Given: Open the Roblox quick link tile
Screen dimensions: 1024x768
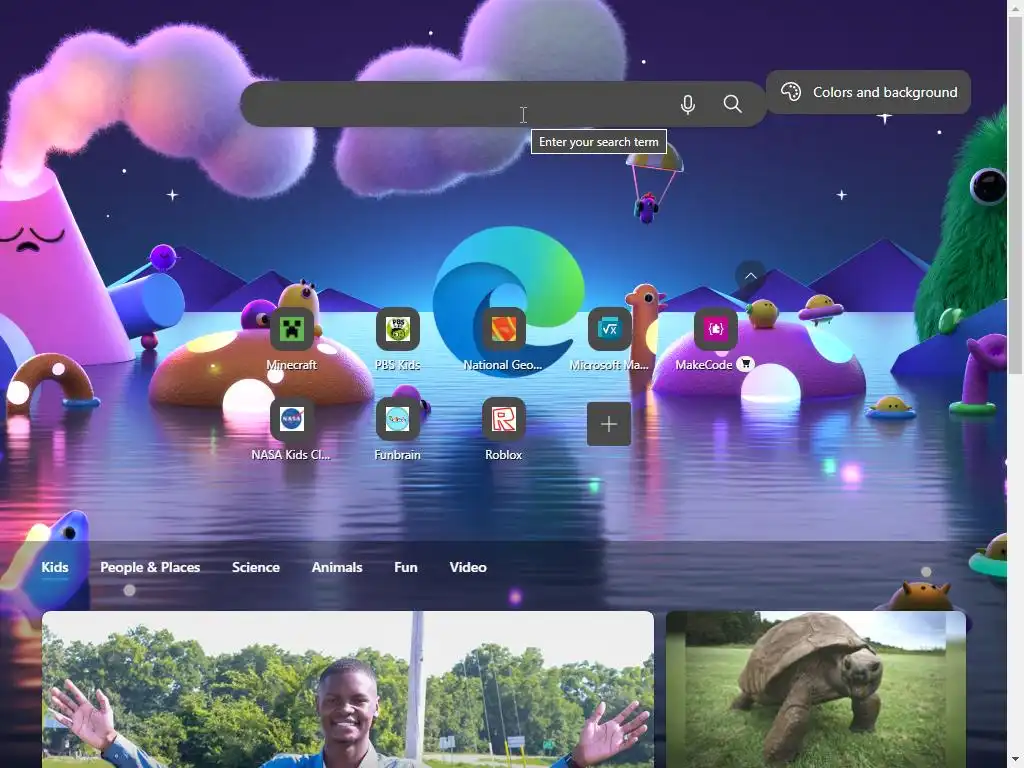Looking at the screenshot, I should coord(503,419).
